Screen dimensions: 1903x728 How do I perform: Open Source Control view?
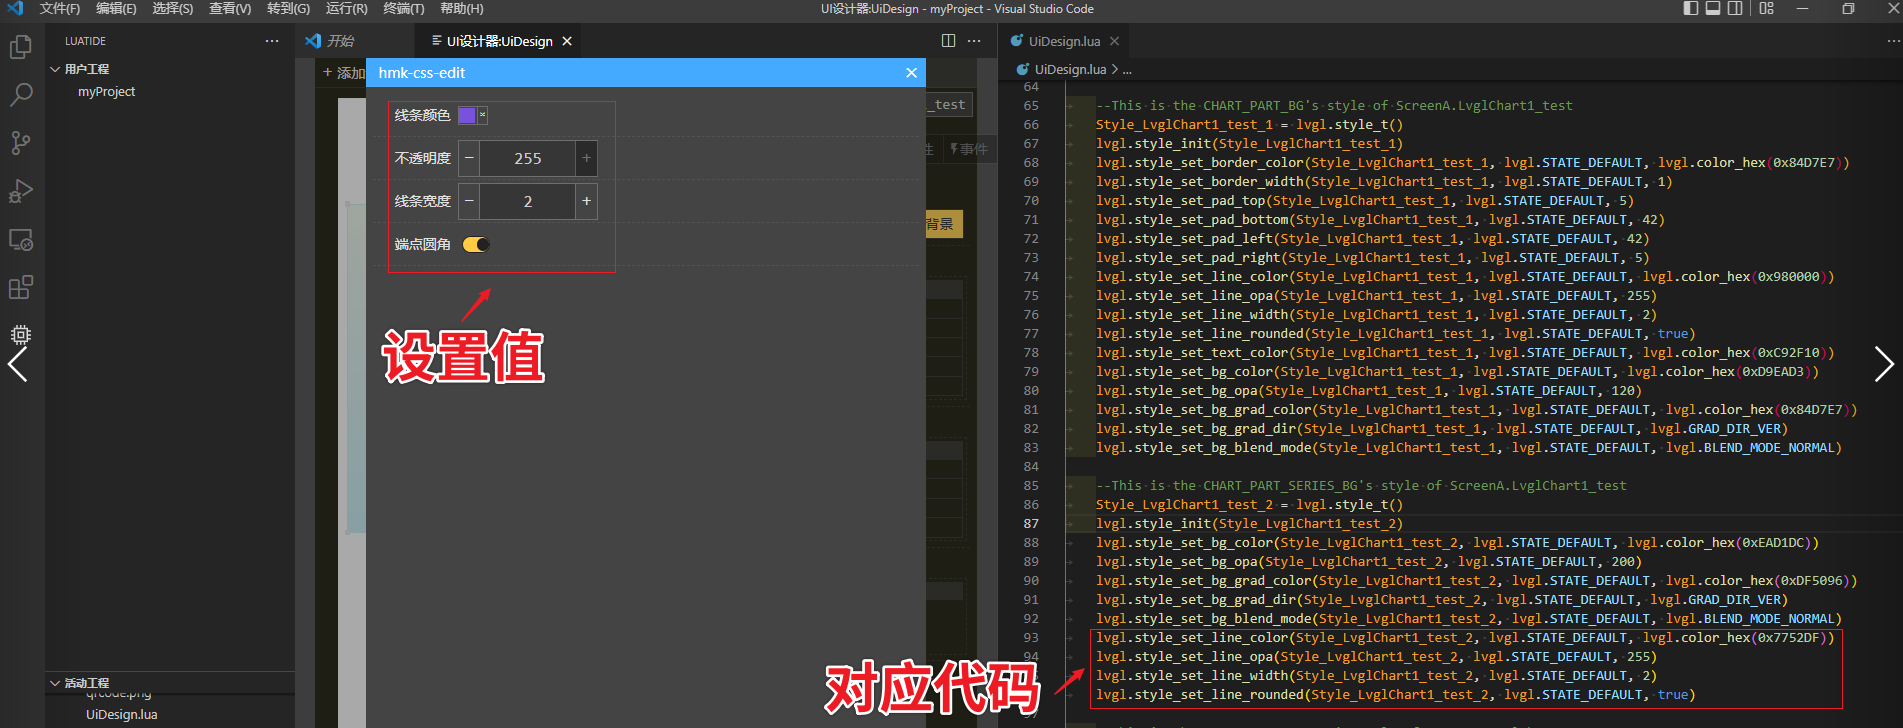pyautogui.click(x=21, y=143)
